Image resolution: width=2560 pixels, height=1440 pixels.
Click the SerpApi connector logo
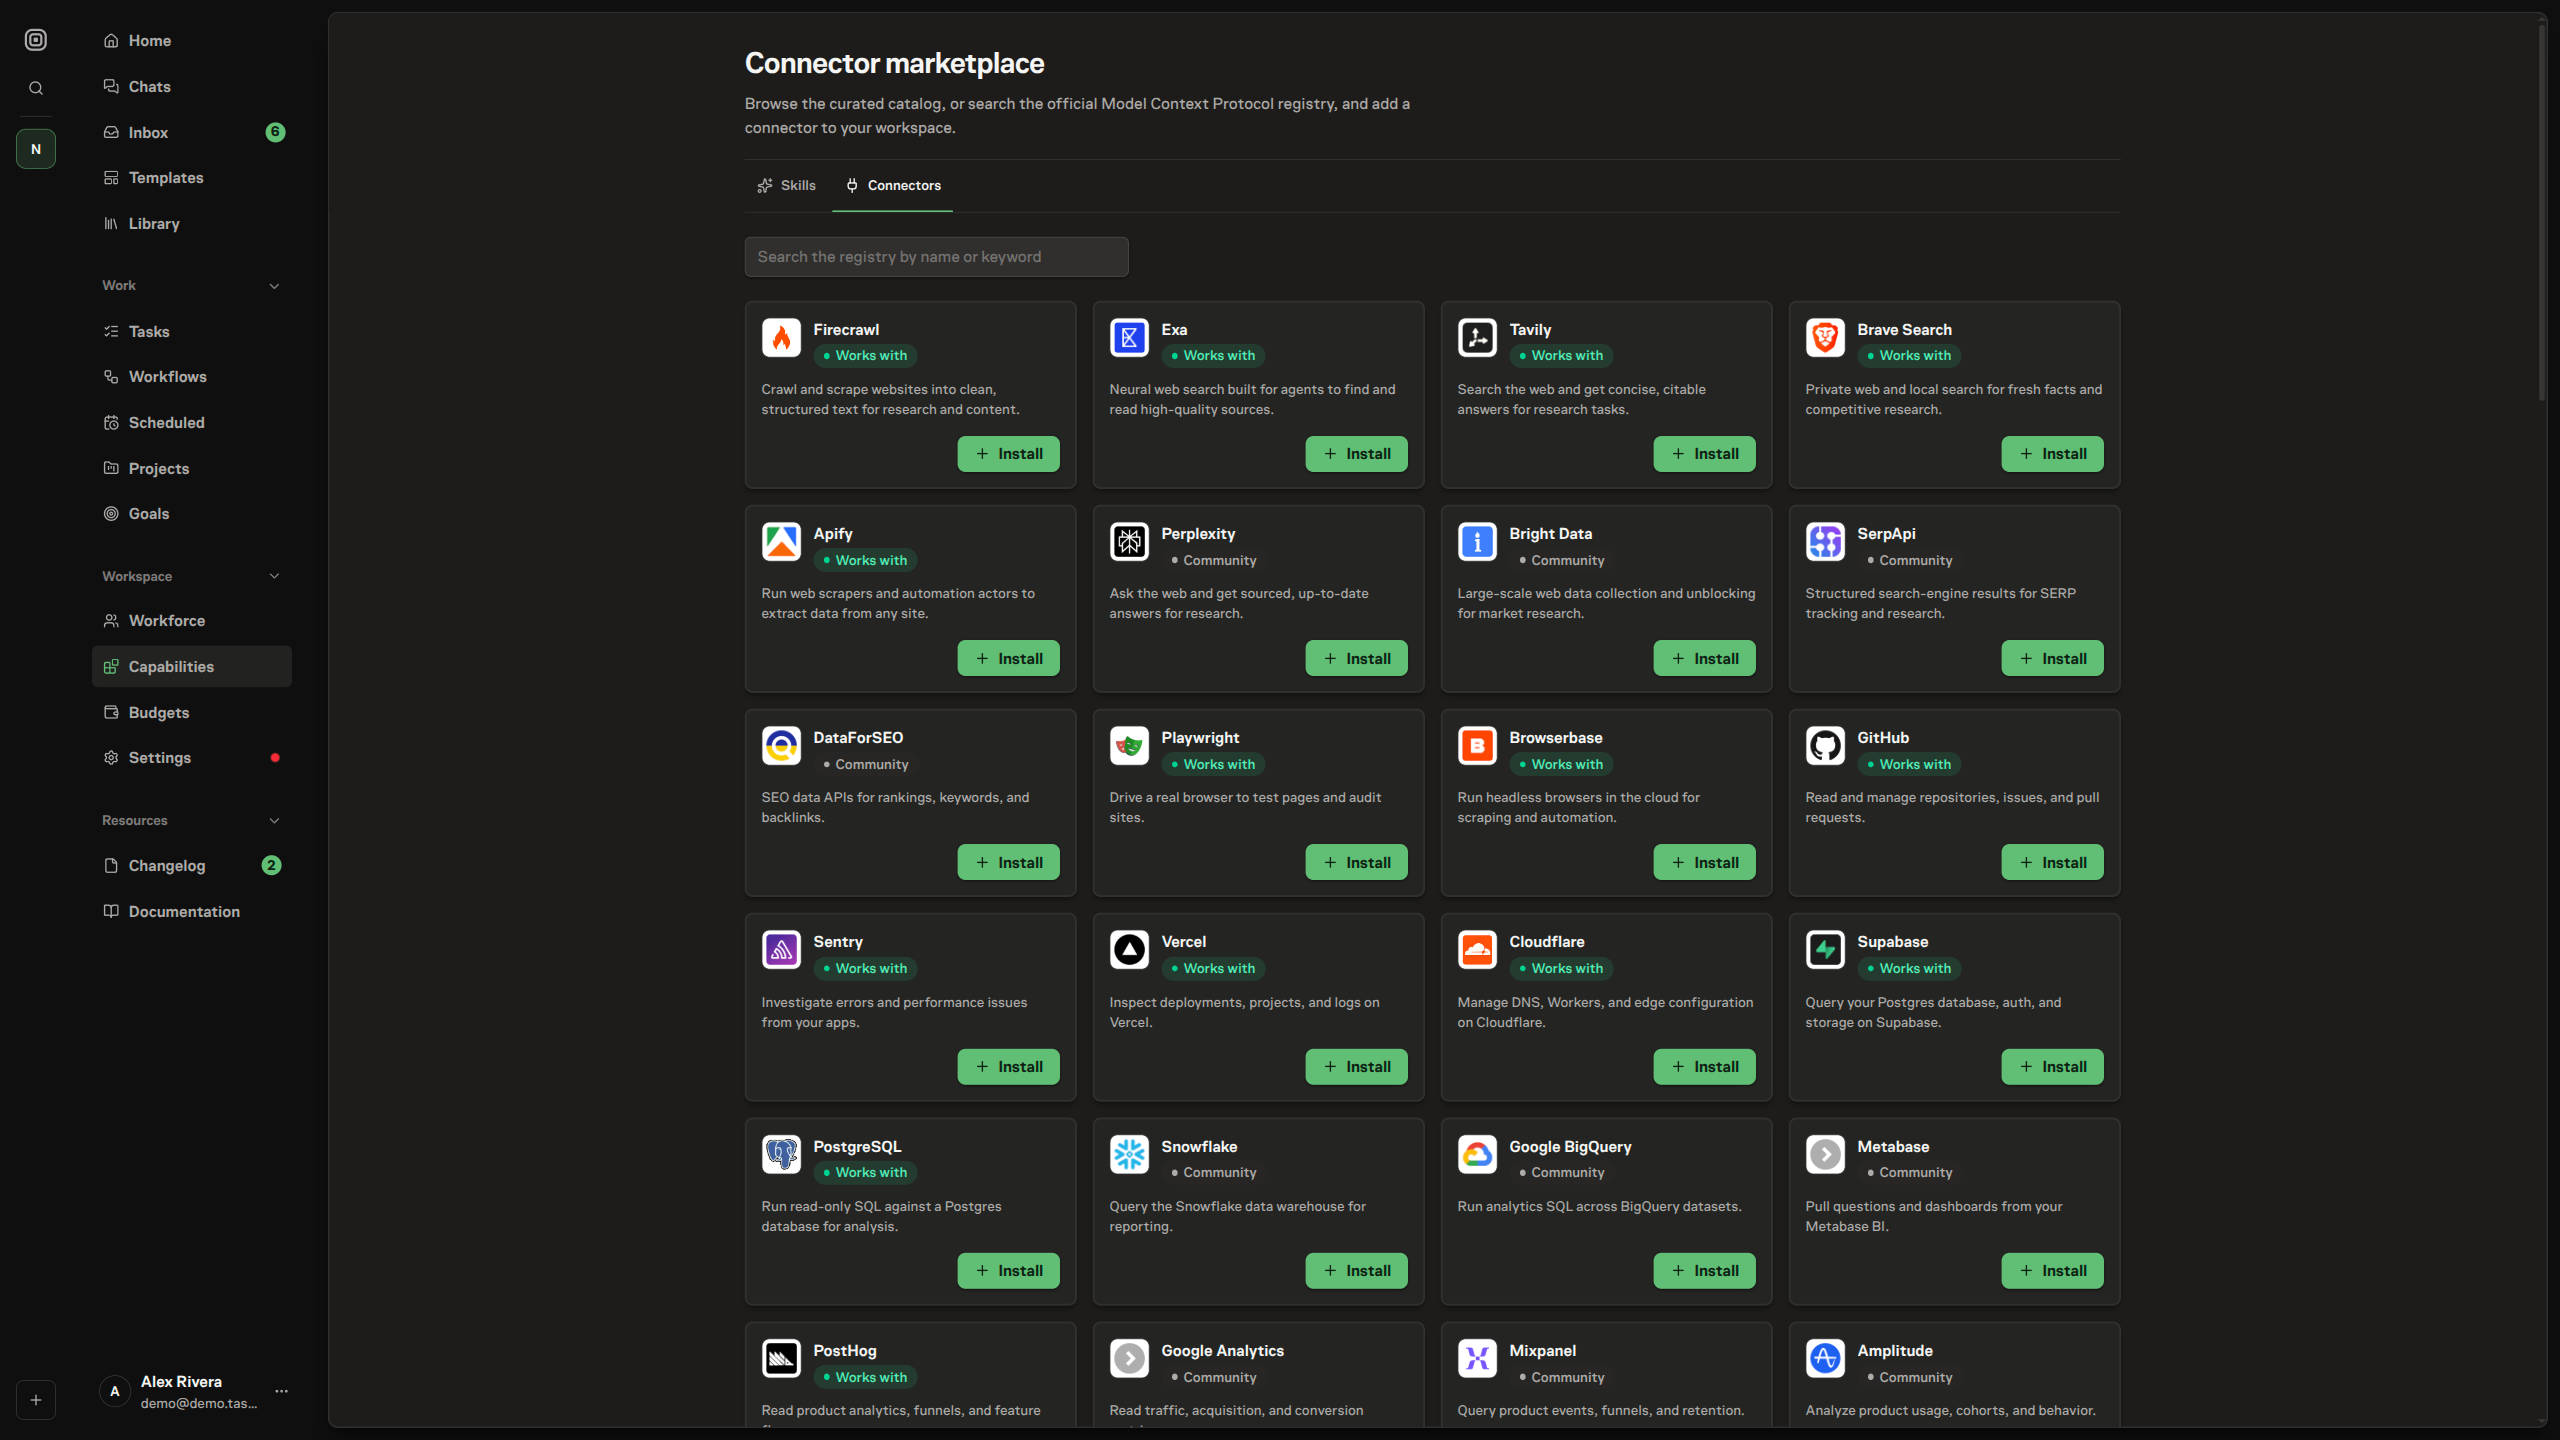point(1825,542)
